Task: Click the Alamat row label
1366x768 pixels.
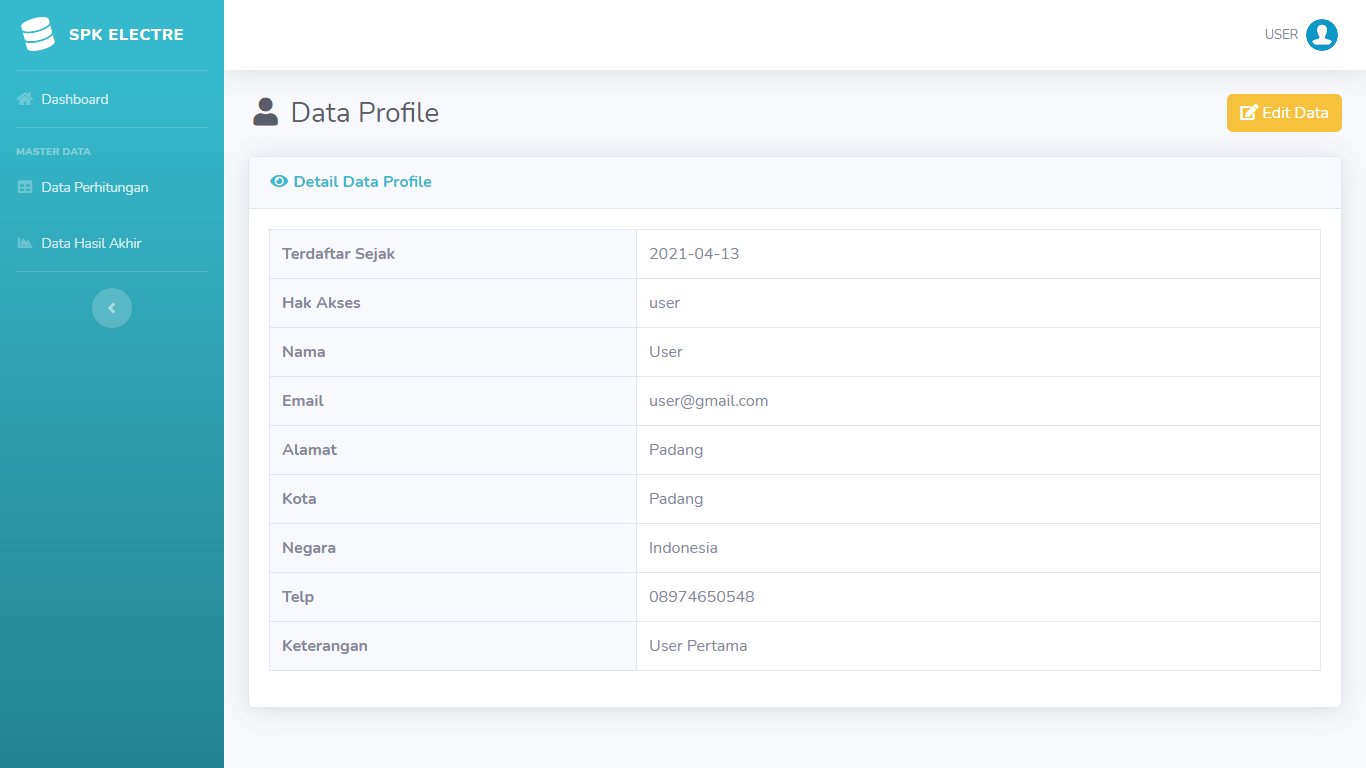Action: [309, 450]
